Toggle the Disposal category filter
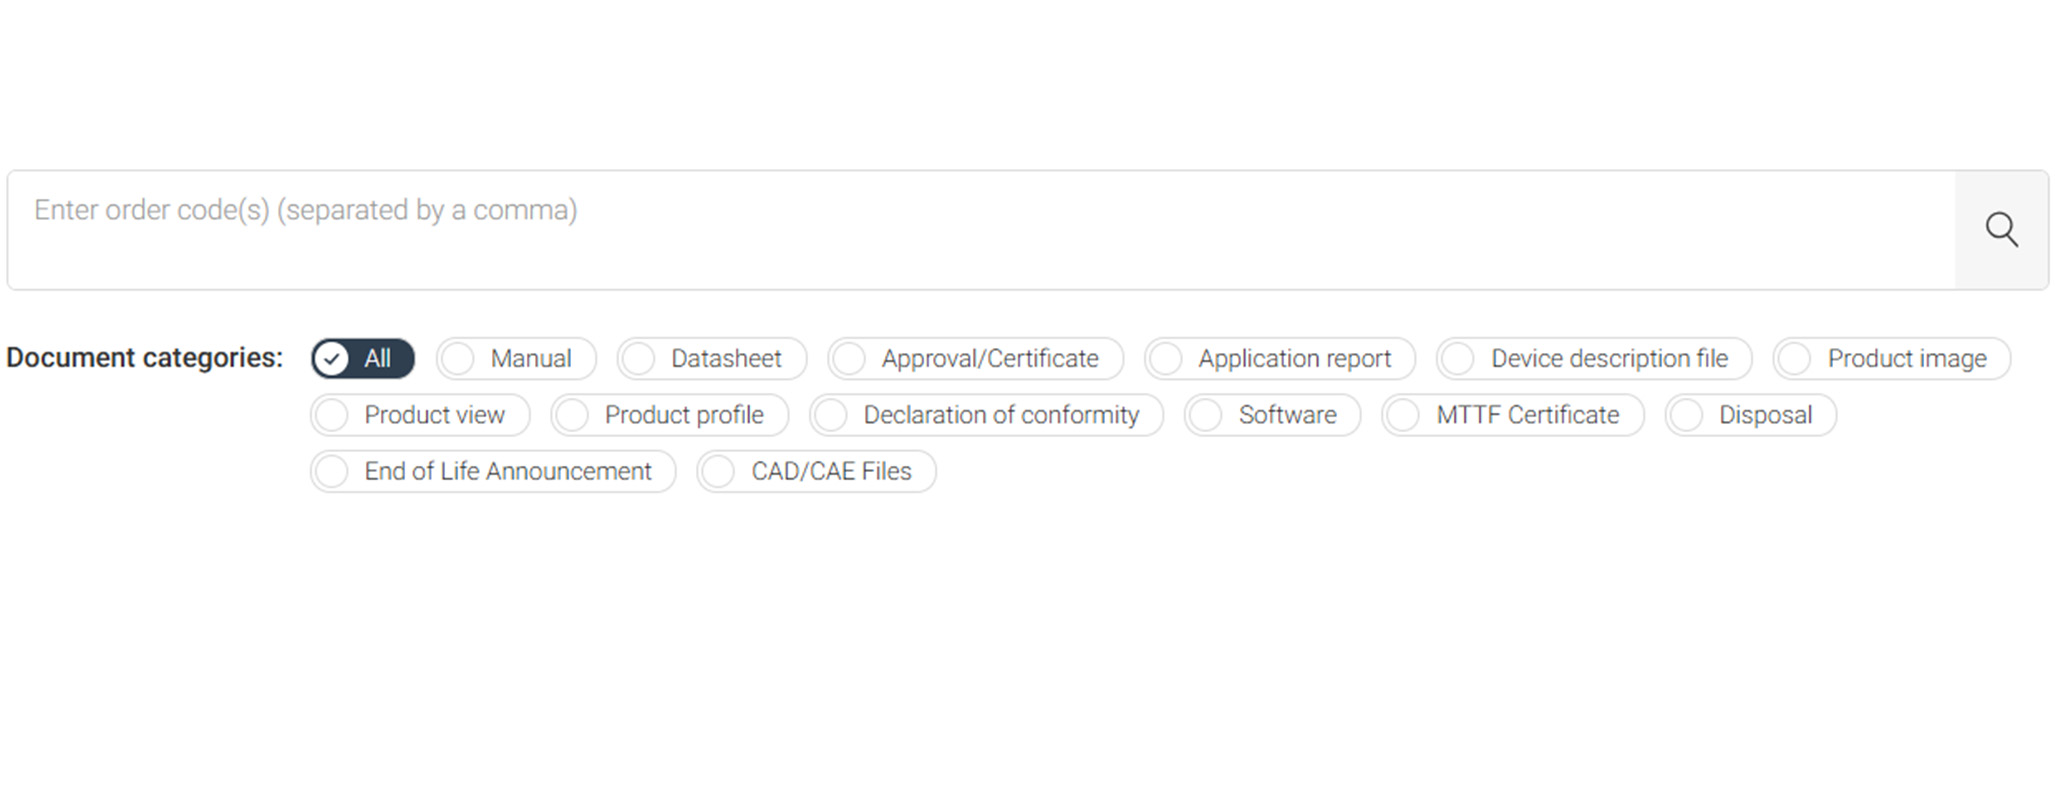Image resolution: width=2055 pixels, height=805 pixels. [1750, 415]
